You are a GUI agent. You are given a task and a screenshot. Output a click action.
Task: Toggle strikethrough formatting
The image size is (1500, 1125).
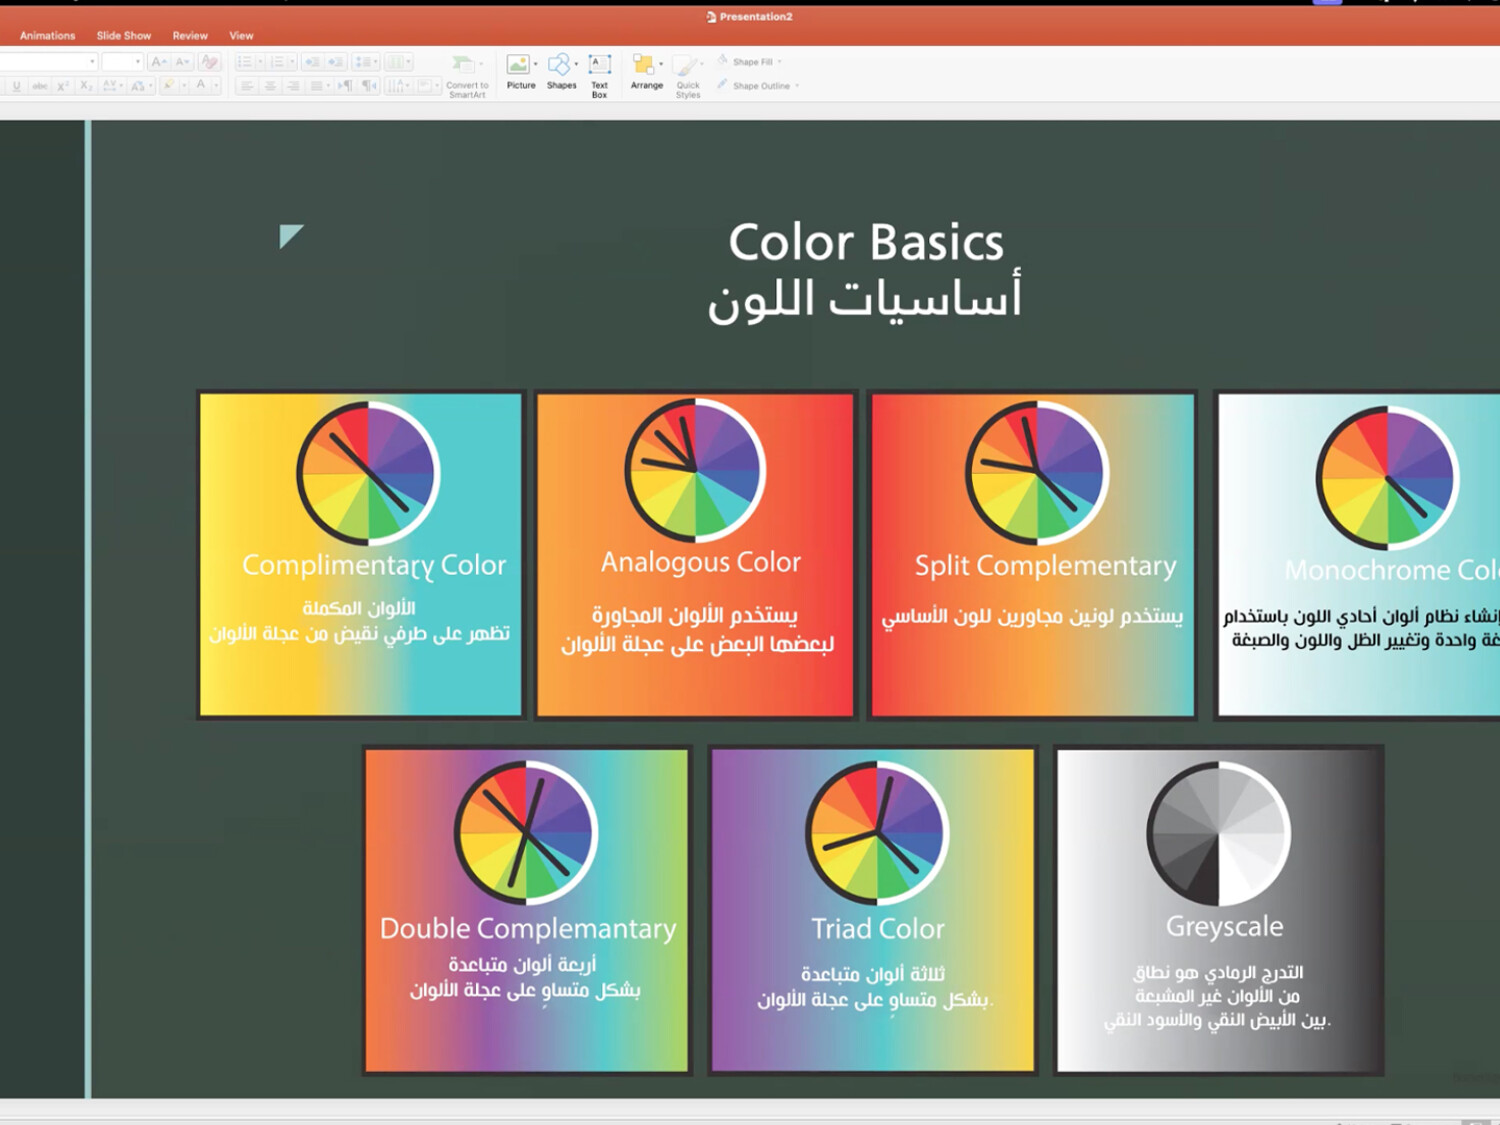tap(39, 86)
